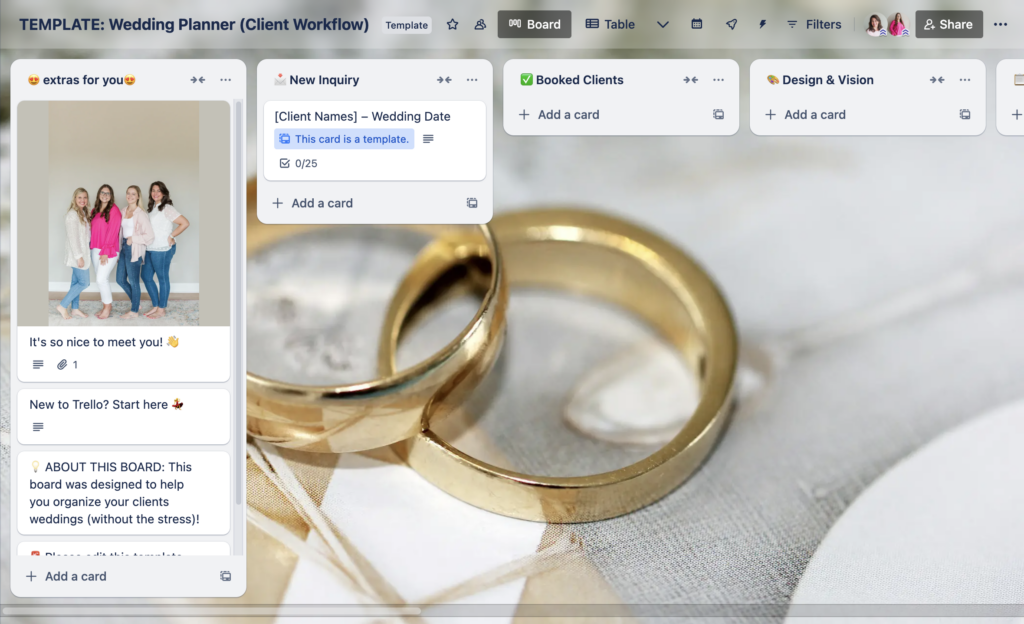Image resolution: width=1024 pixels, height=624 pixels.
Task: Open extras for you list actions menu
Action: pos(225,80)
